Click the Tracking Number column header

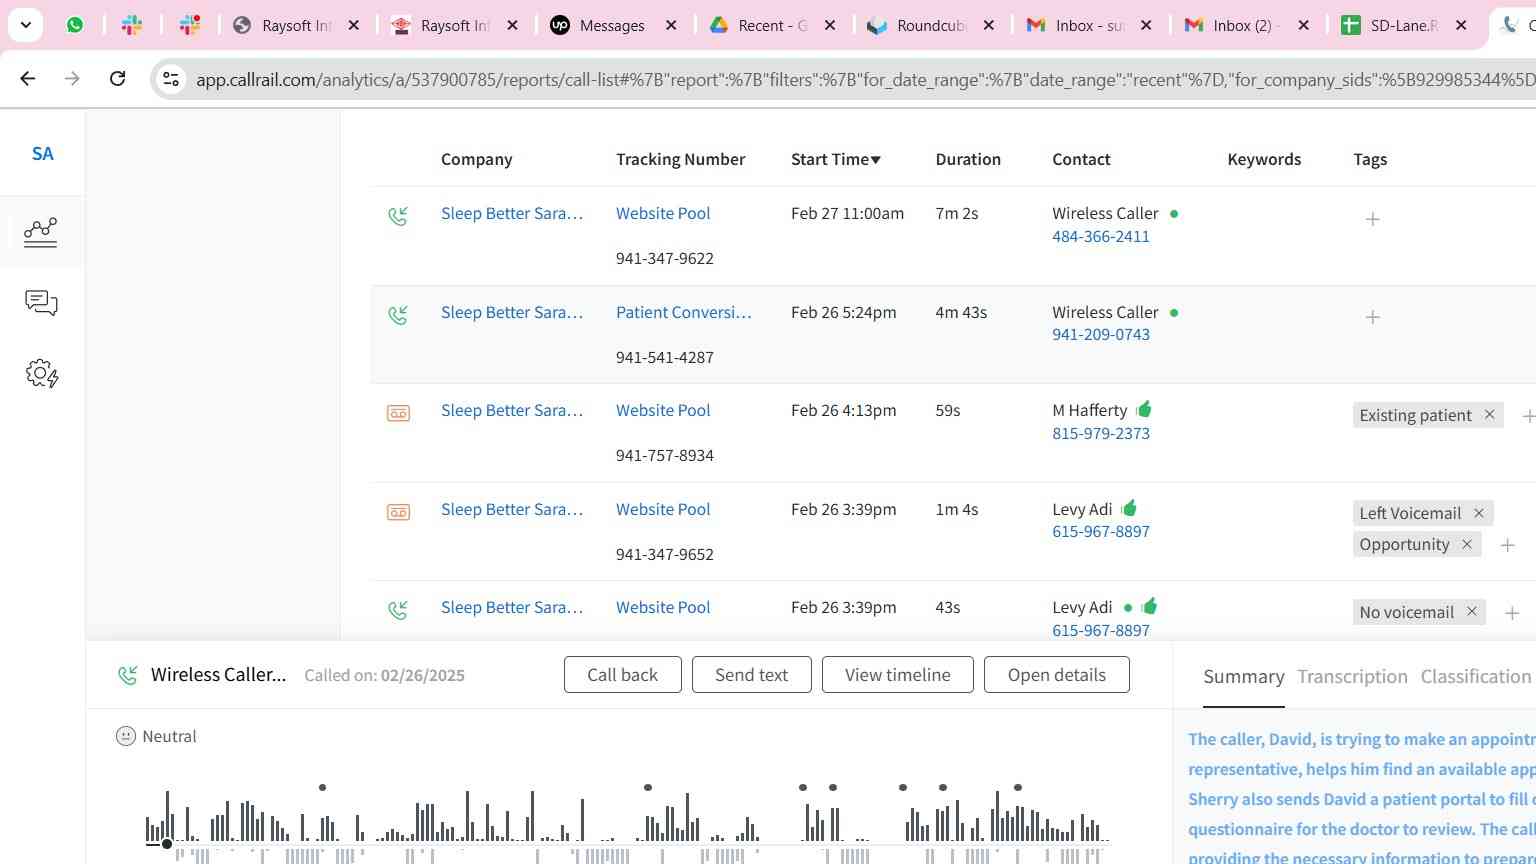(x=680, y=159)
